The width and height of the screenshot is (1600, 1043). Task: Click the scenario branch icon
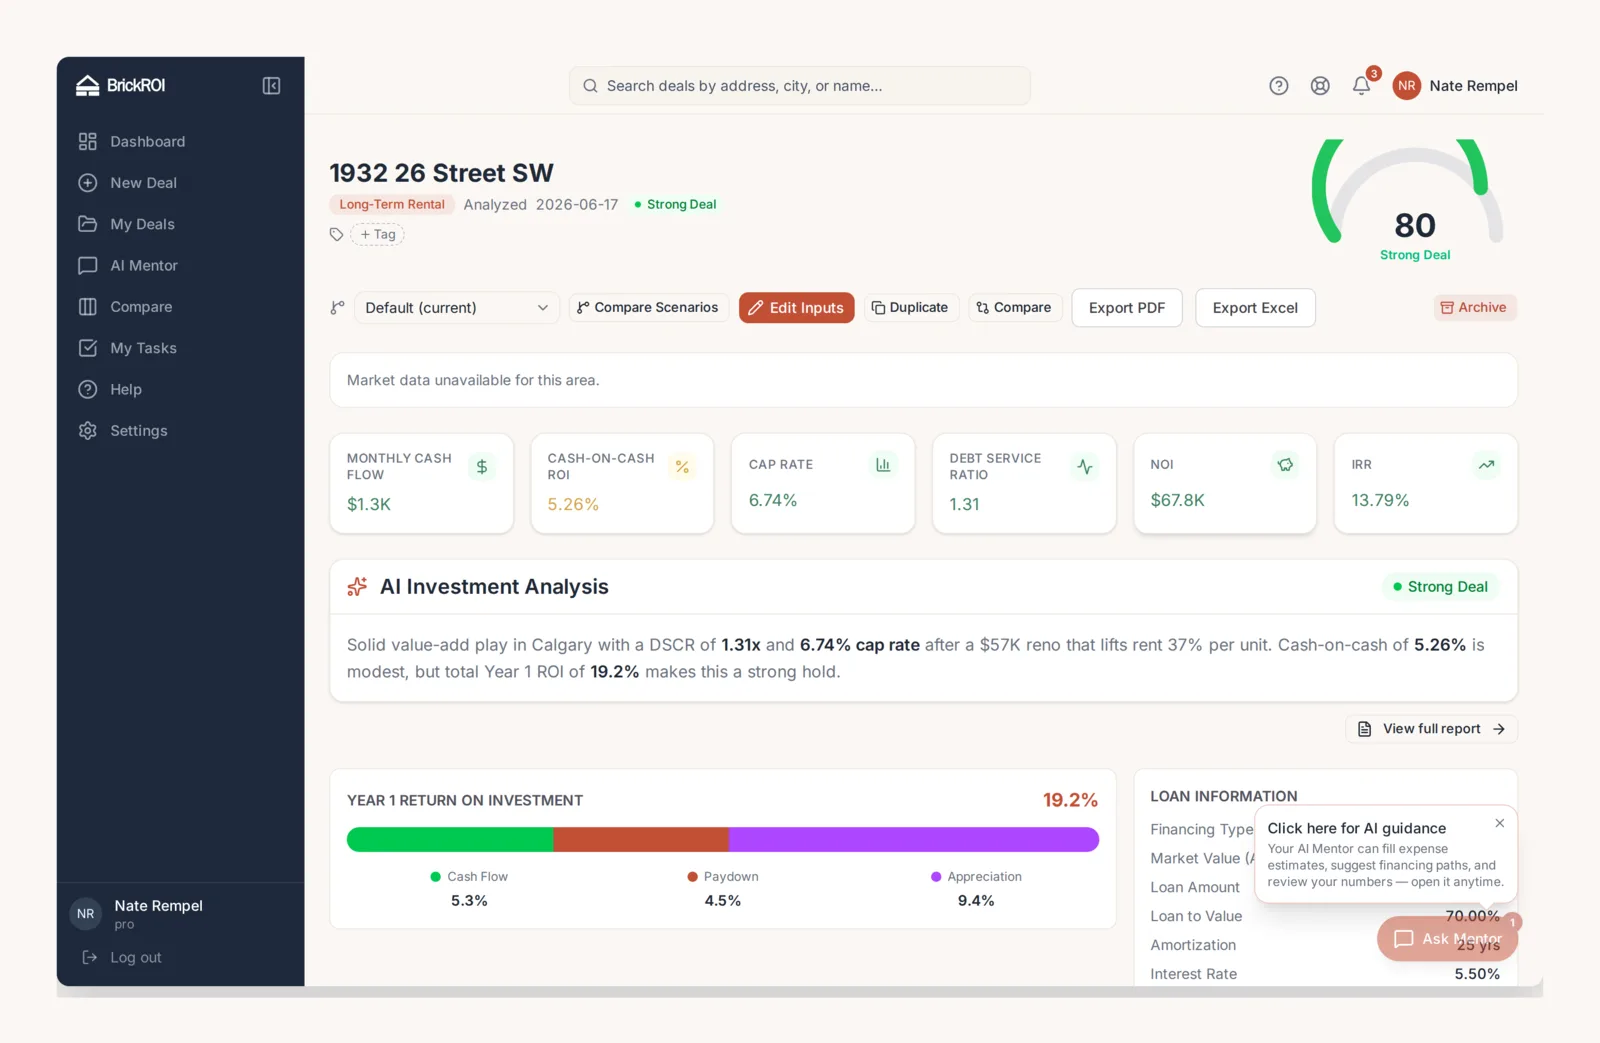point(338,308)
